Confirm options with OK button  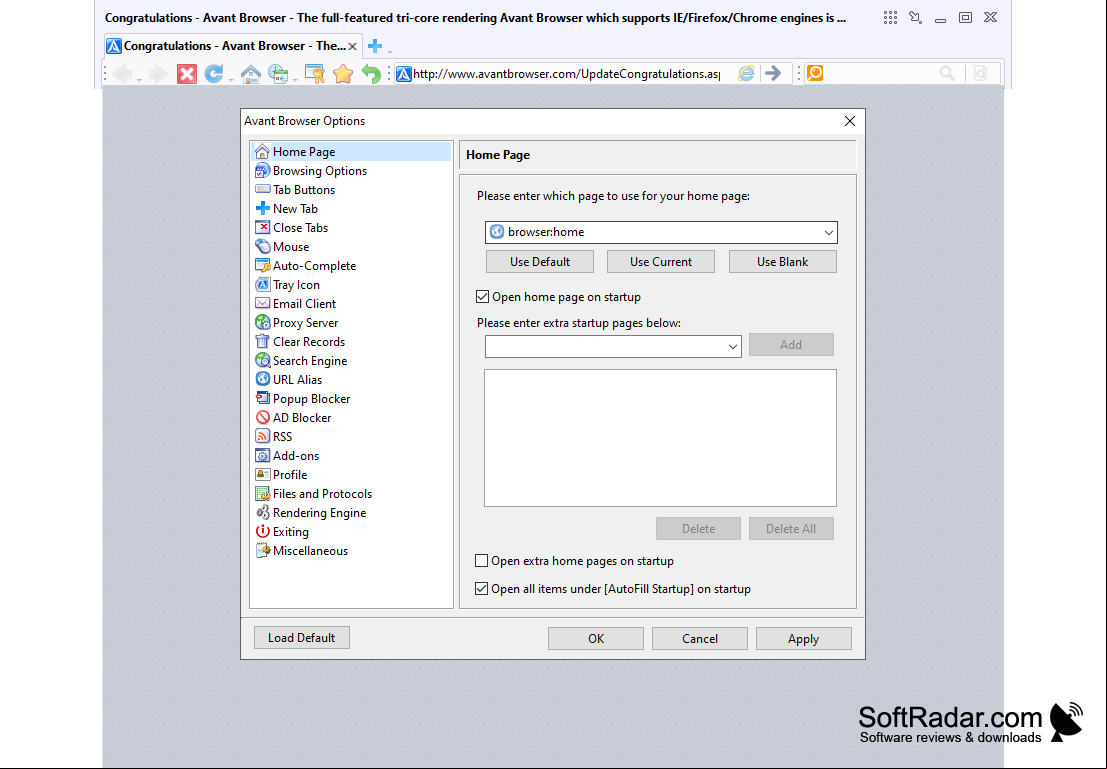pos(596,638)
